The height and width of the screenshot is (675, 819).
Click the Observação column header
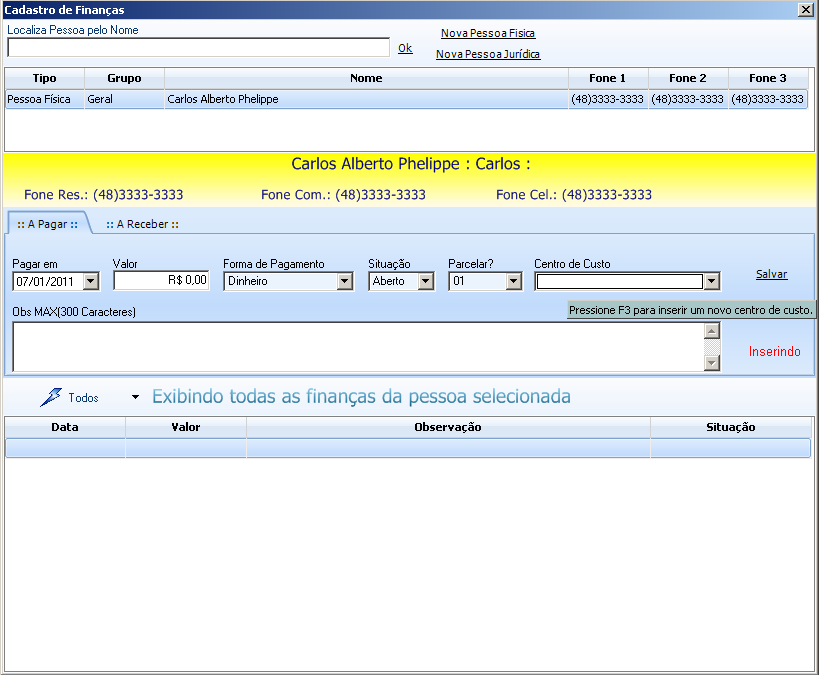[448, 427]
